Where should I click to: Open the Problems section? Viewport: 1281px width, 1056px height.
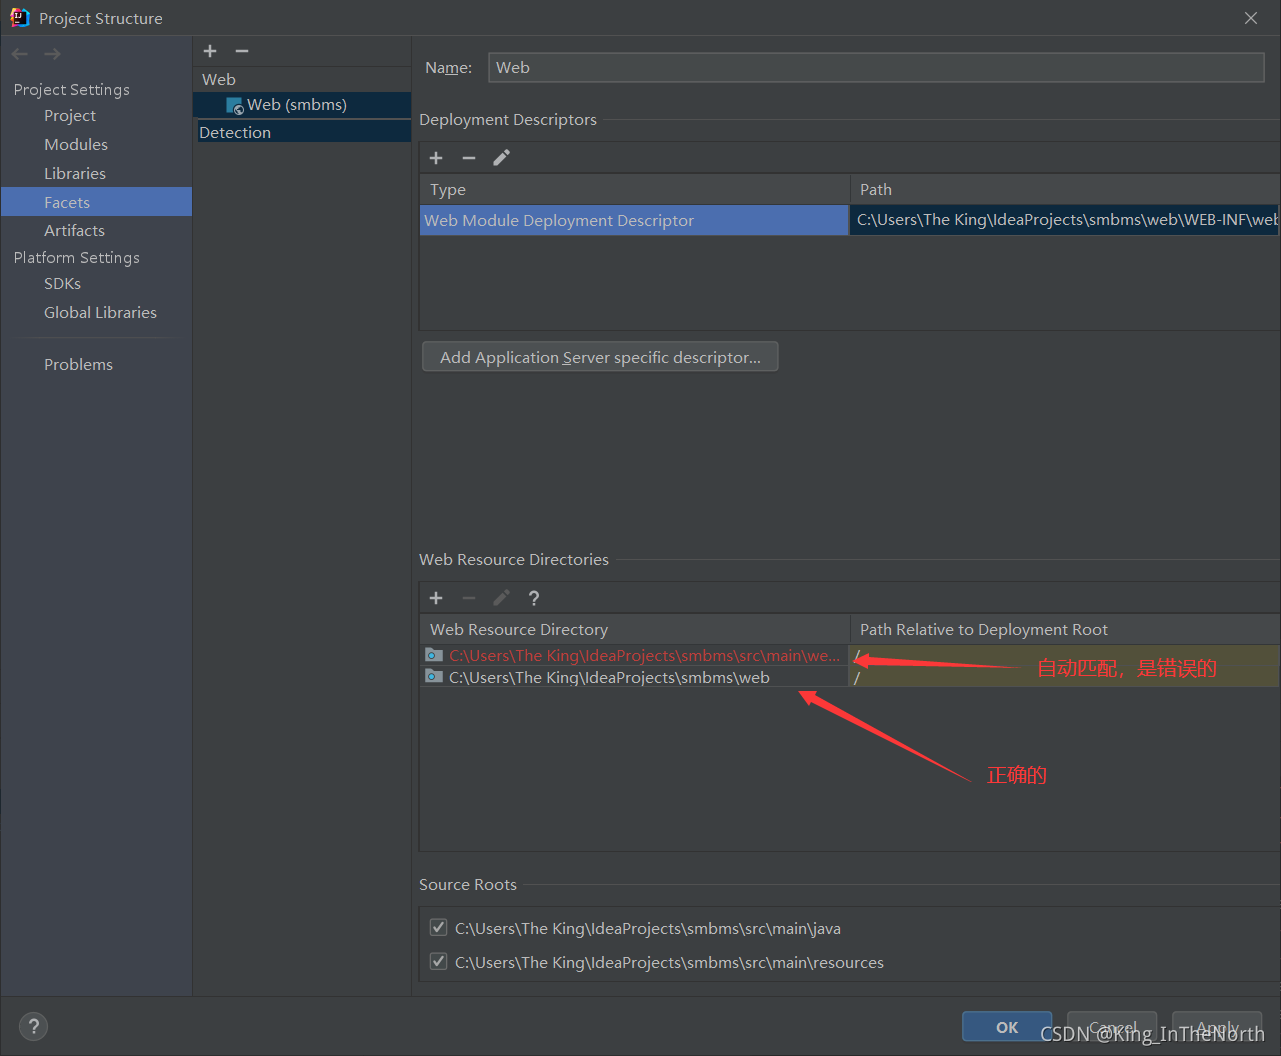[78, 365]
